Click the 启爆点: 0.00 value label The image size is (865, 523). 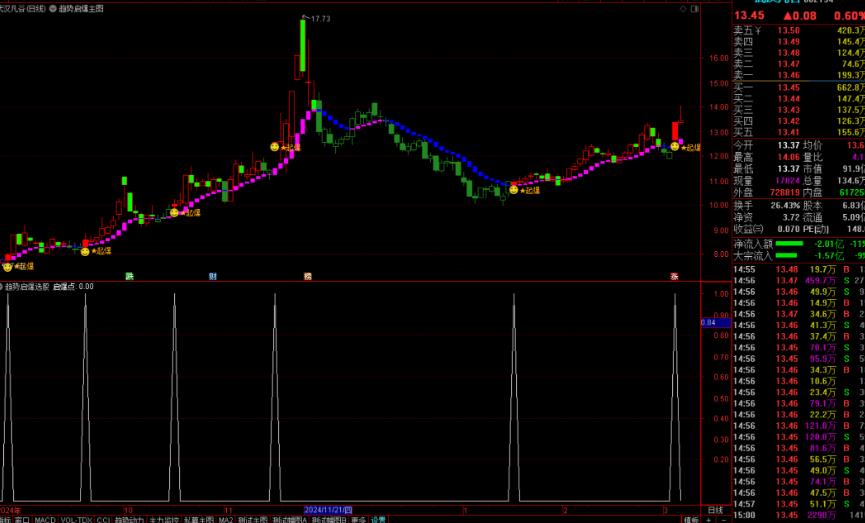point(73,287)
